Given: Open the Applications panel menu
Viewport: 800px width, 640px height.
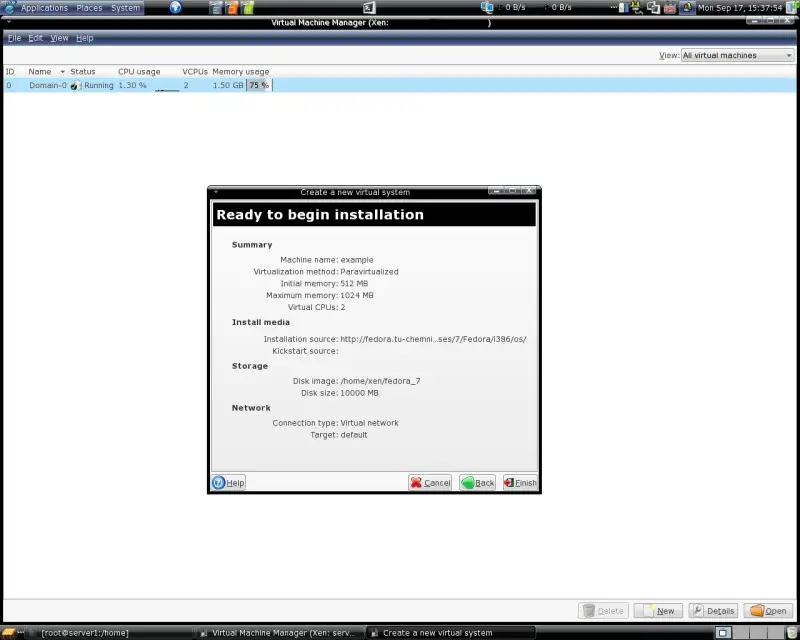Looking at the screenshot, I should click(x=44, y=8).
